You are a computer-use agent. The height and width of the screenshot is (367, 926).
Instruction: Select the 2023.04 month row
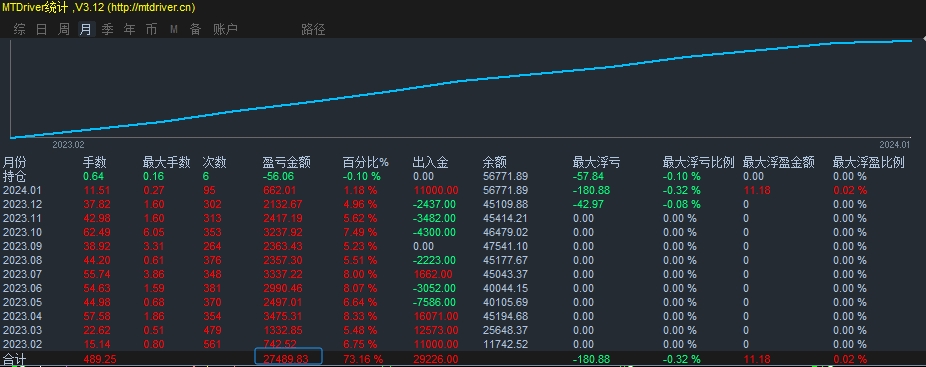[463, 316]
